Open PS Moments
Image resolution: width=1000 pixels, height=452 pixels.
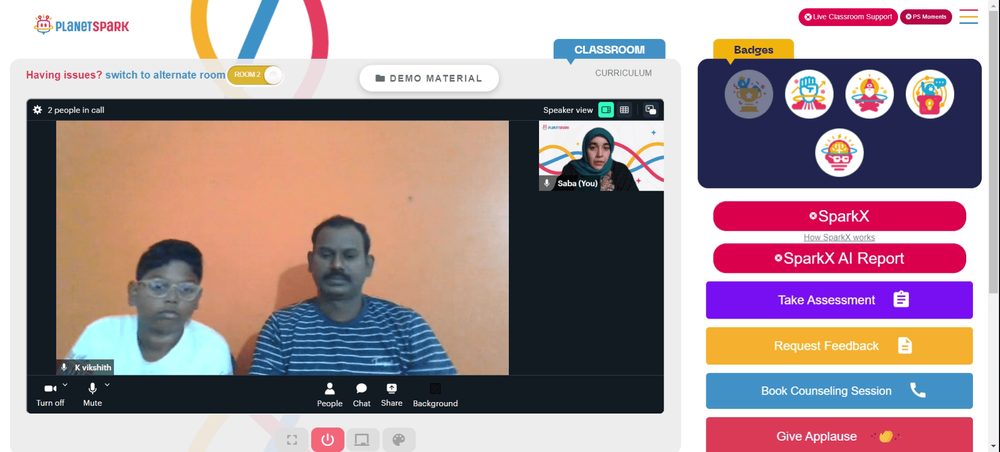pos(926,17)
